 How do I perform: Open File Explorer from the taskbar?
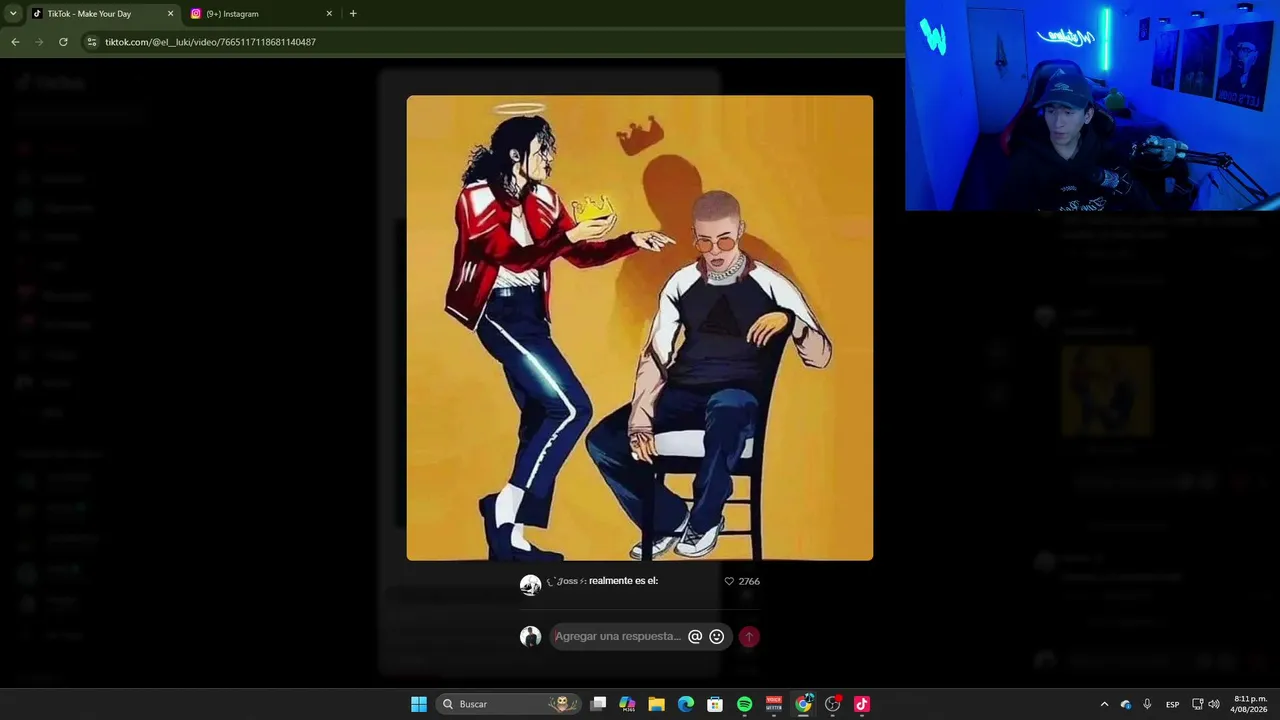[656, 704]
